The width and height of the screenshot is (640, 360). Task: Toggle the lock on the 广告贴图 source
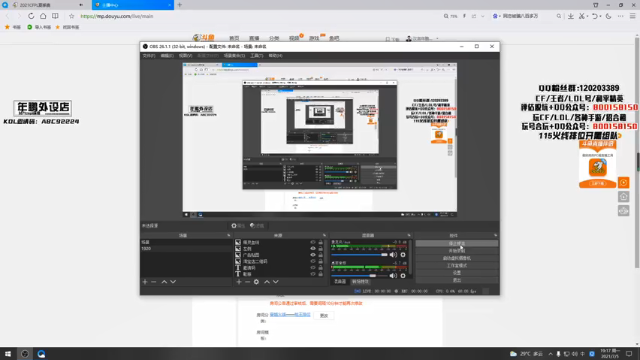pos(320,255)
